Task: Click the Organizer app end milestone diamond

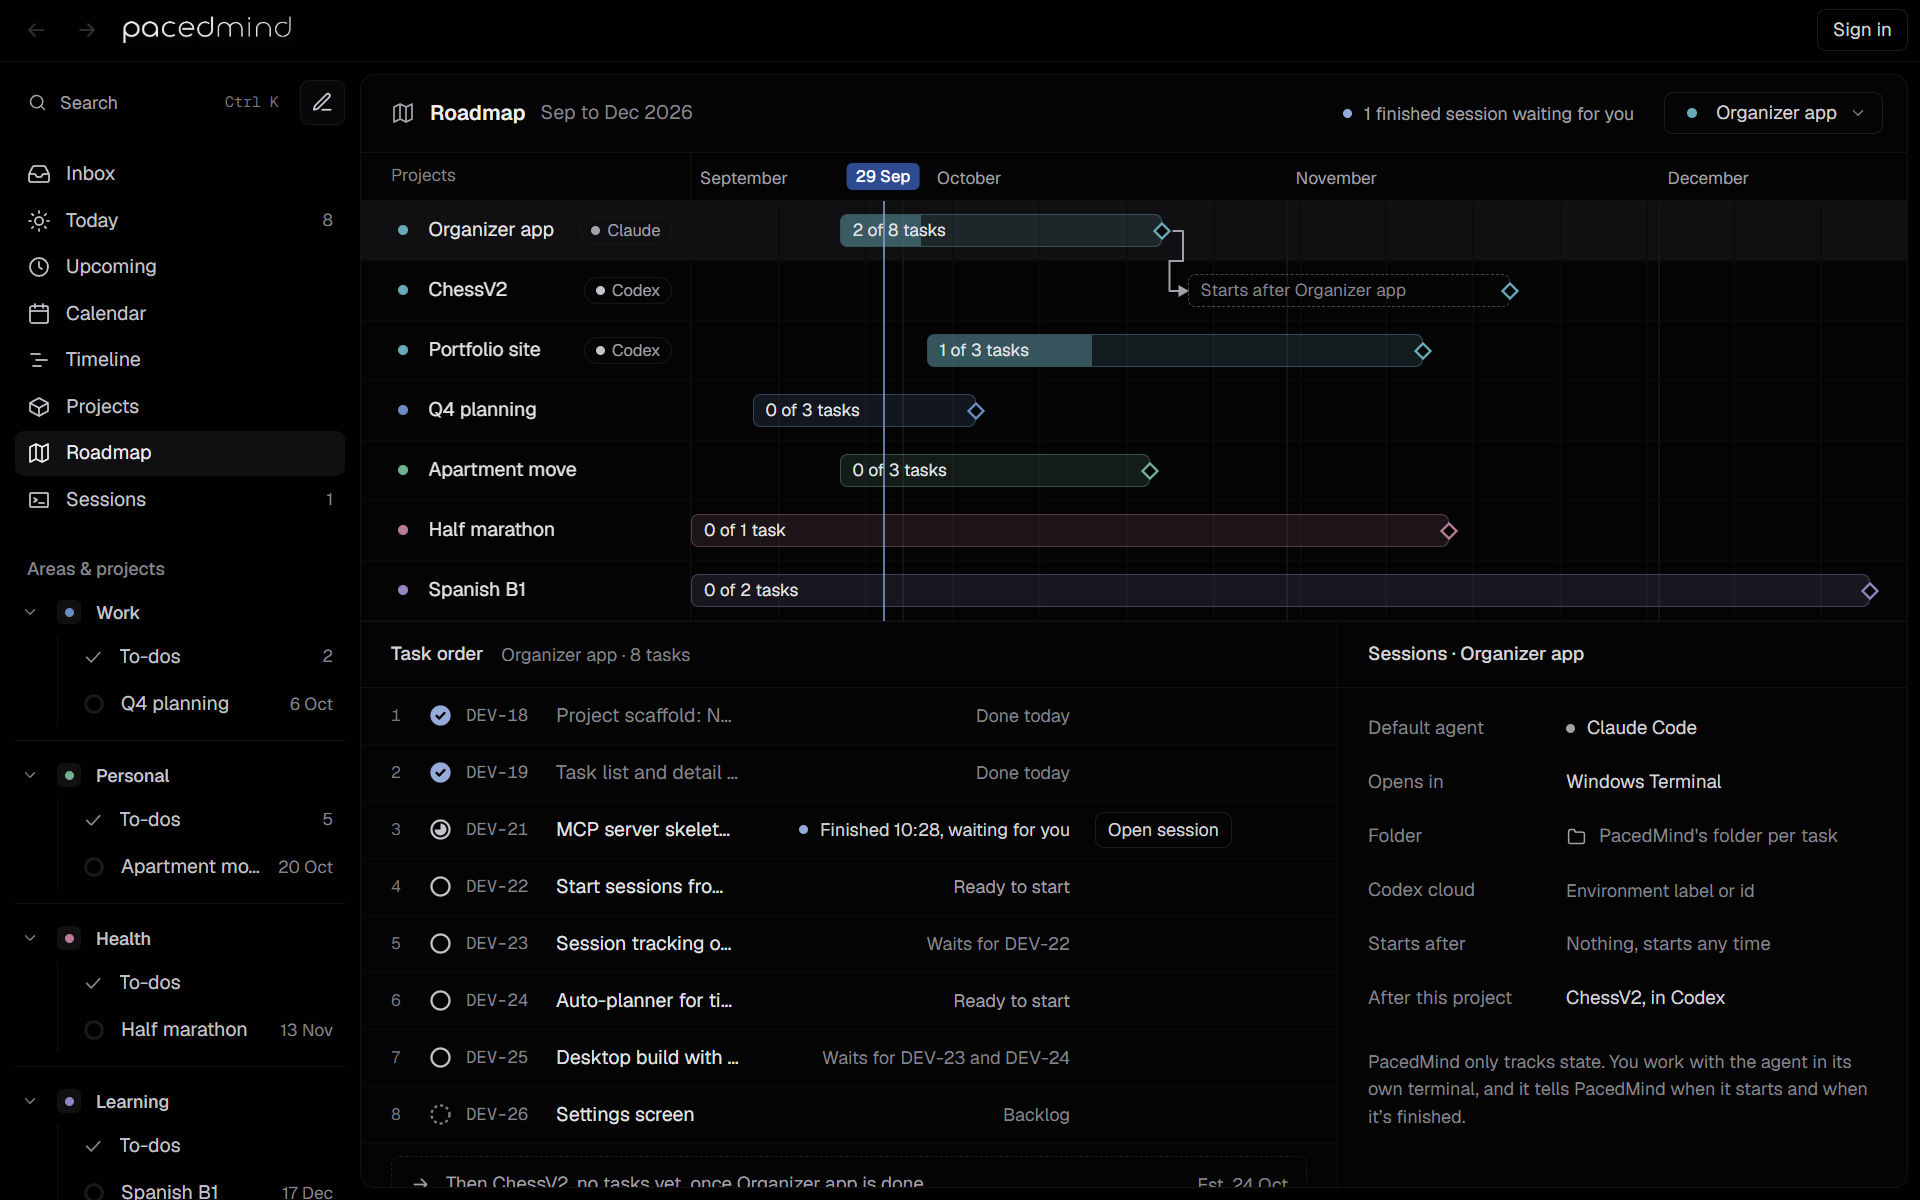Action: [1162, 231]
